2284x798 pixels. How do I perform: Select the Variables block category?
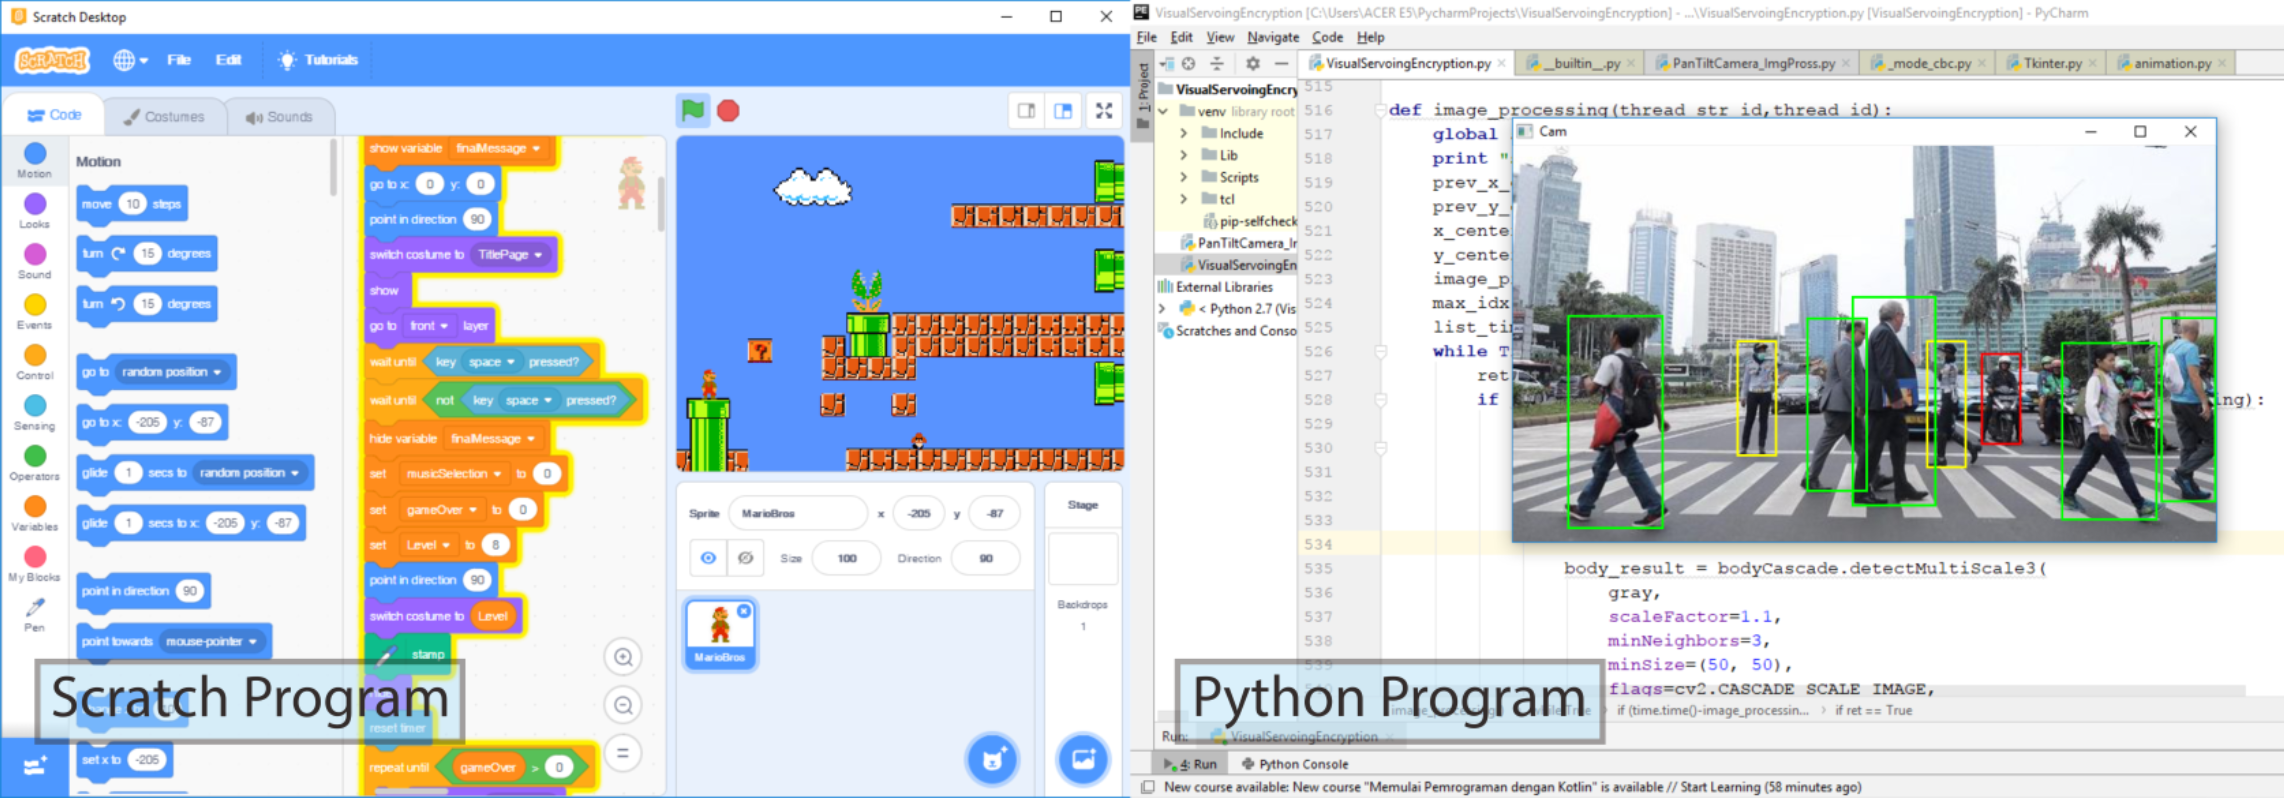(x=34, y=513)
